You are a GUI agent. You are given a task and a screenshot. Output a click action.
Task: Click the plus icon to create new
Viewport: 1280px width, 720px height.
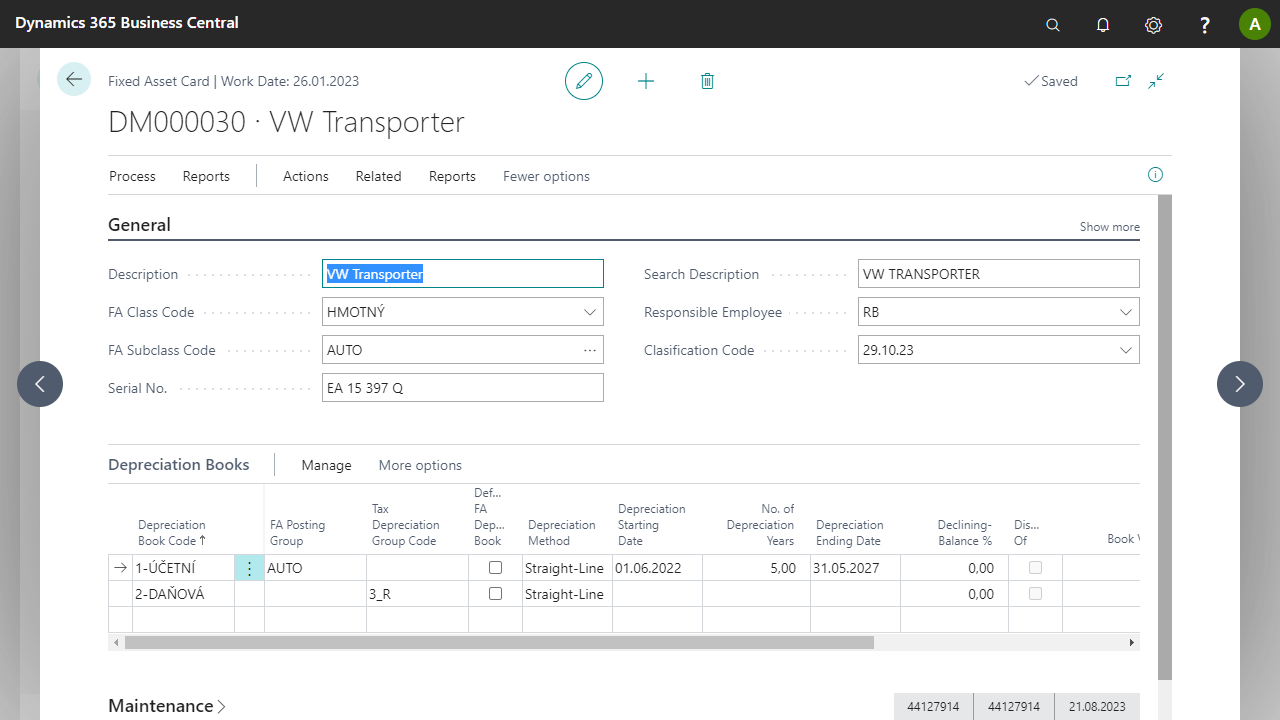click(x=646, y=81)
